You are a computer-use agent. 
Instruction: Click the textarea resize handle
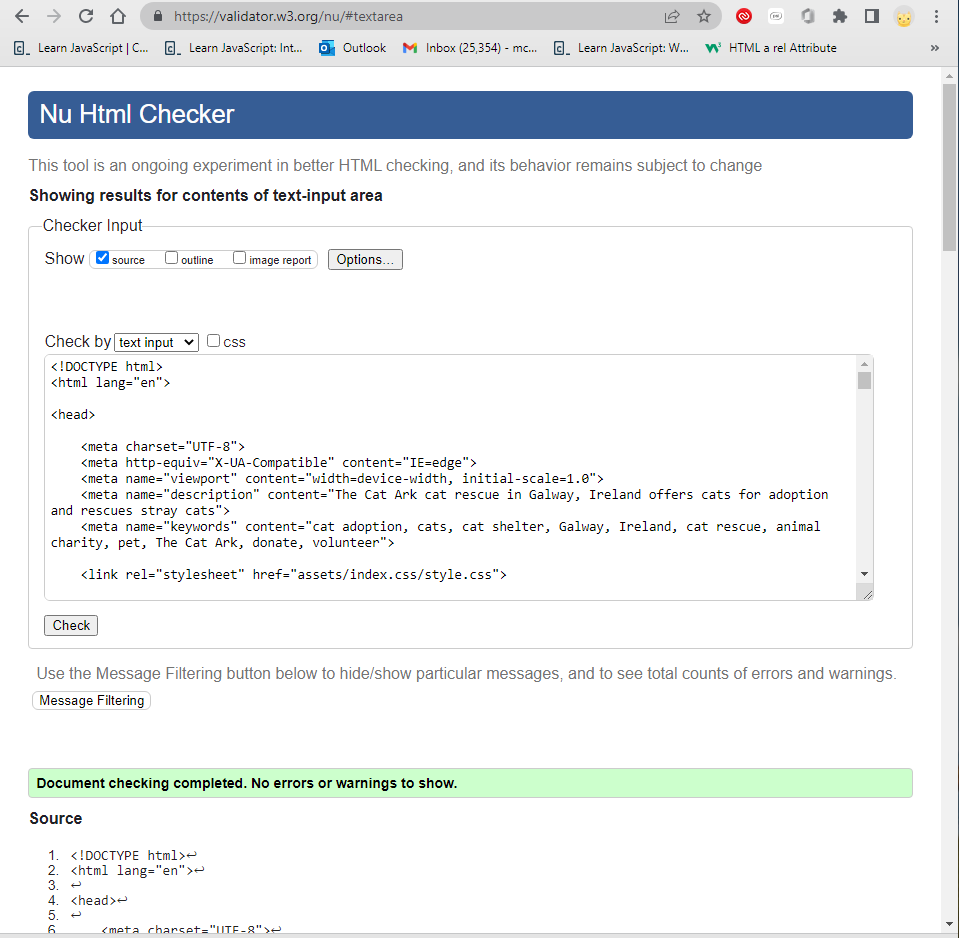(867, 594)
